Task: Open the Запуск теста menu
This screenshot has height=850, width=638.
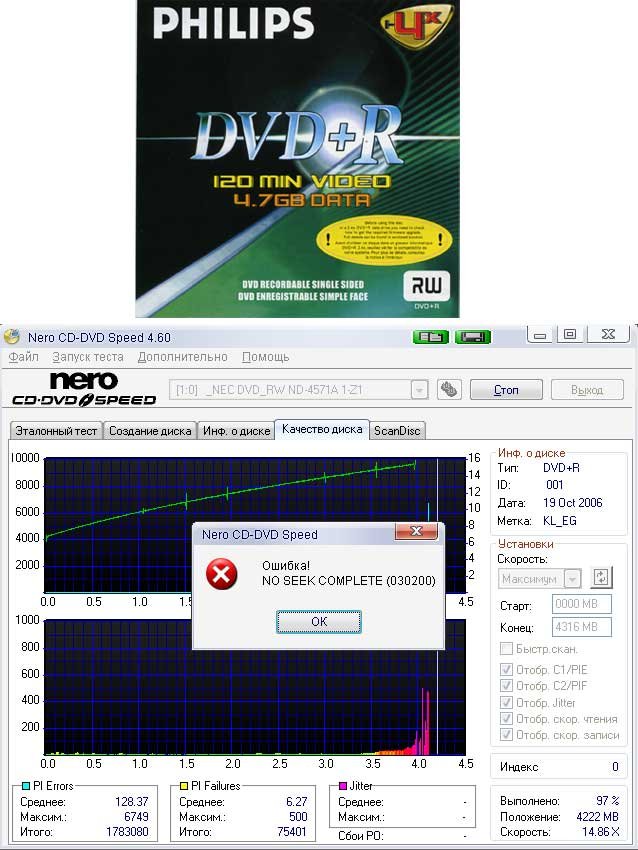Action: (x=88, y=357)
